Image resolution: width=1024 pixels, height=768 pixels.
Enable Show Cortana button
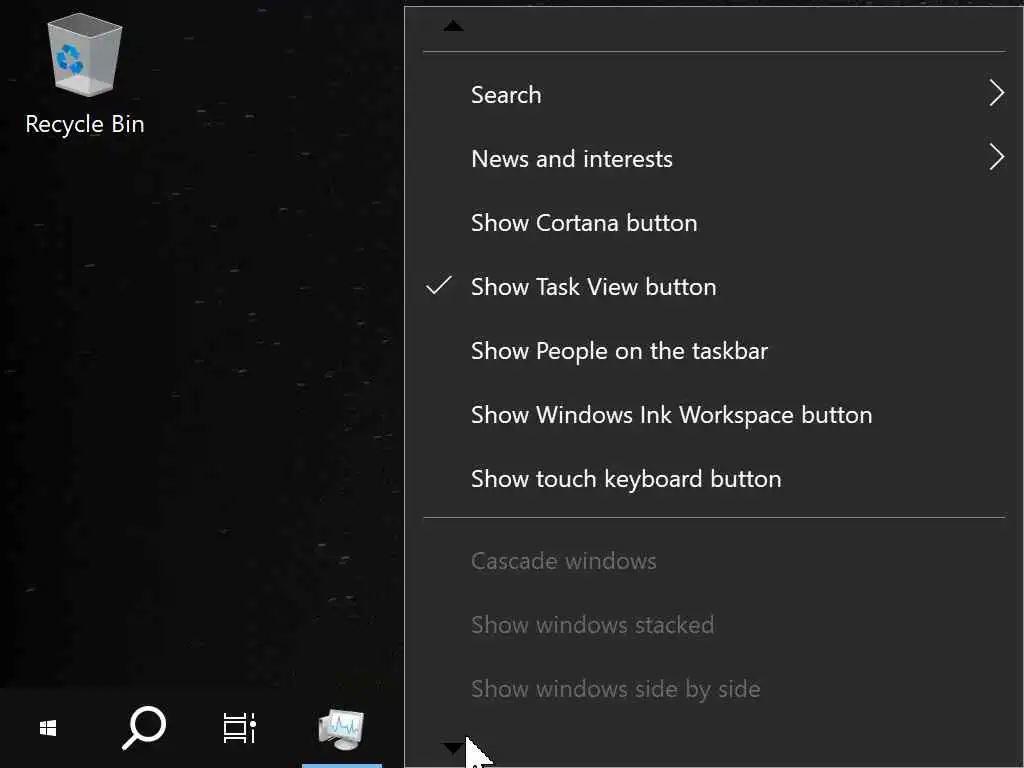(x=714, y=223)
